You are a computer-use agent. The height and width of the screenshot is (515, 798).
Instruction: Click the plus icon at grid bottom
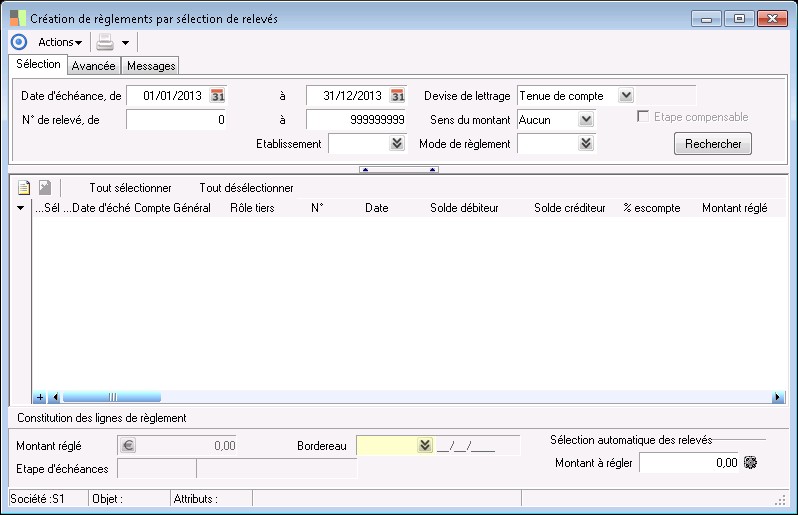tap(40, 397)
